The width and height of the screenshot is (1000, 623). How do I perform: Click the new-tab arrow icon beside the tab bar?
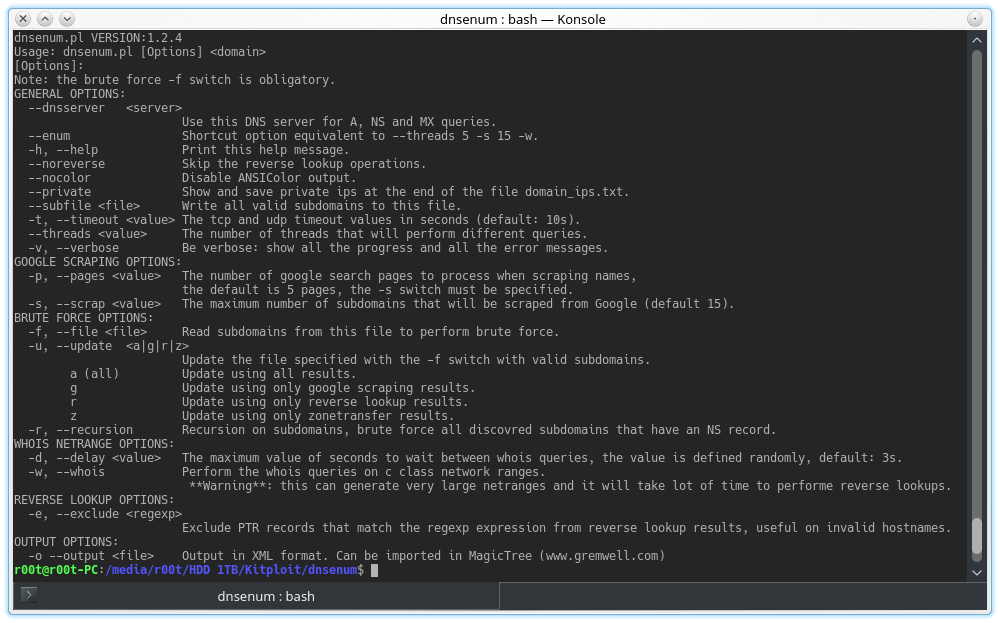click(28, 595)
